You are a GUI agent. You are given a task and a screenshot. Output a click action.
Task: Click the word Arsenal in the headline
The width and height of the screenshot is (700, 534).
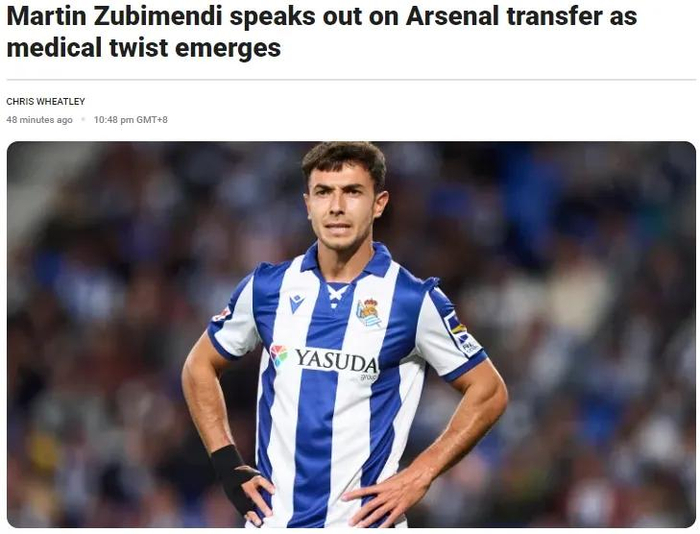[x=452, y=16]
